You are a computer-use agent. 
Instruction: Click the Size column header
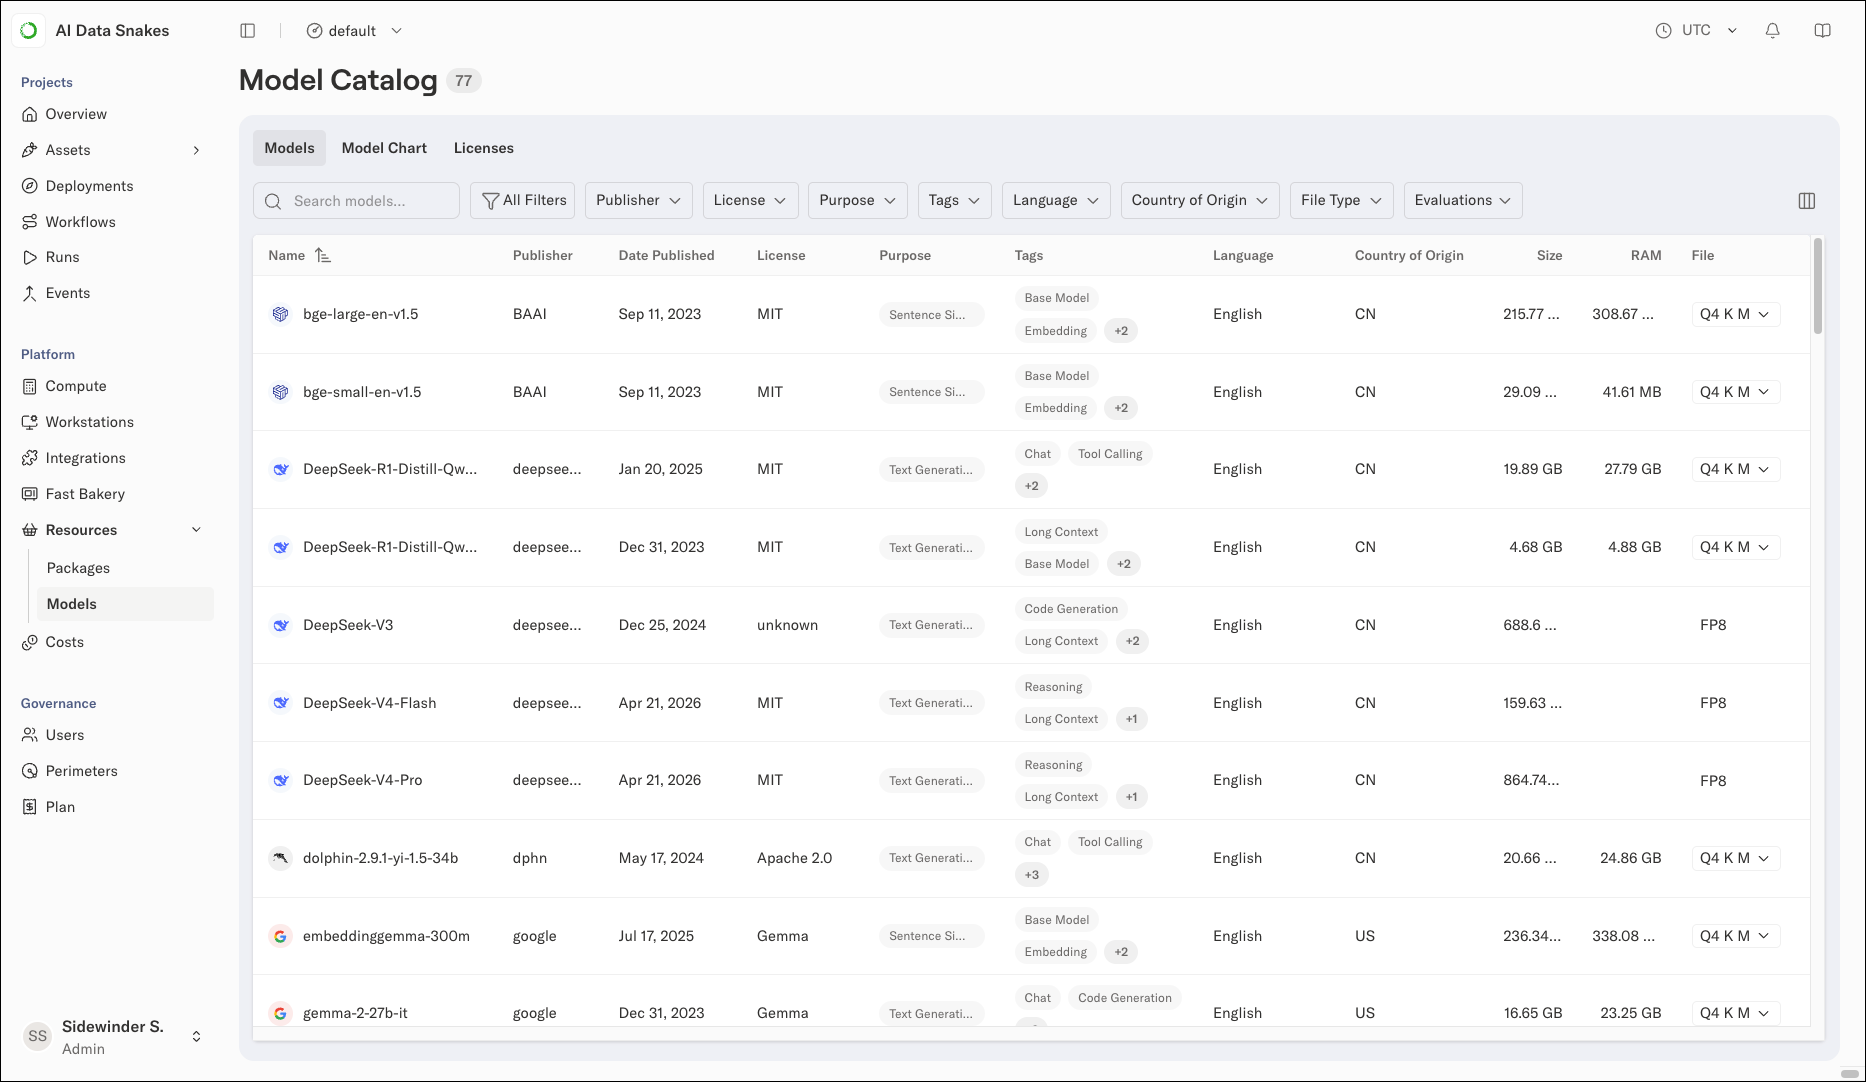point(1549,256)
